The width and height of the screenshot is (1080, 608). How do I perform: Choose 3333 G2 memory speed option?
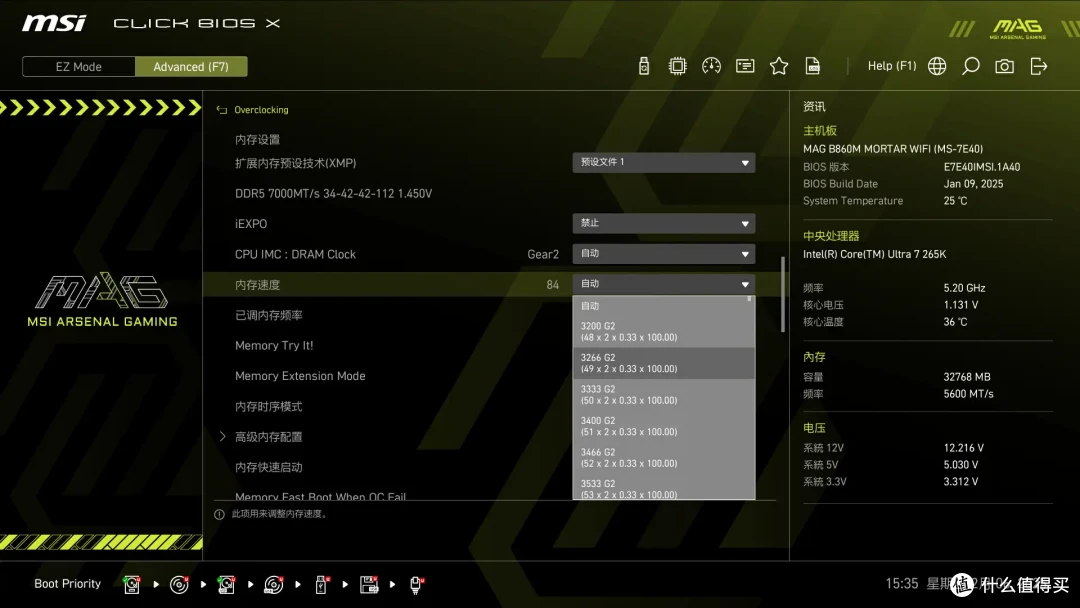click(663, 395)
